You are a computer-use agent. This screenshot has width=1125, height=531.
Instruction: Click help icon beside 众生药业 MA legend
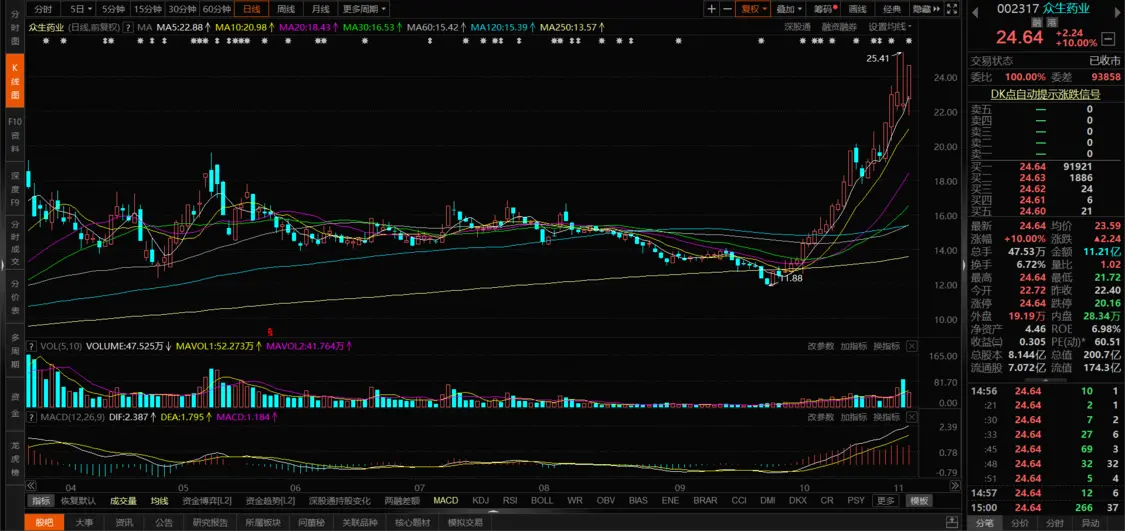click(128, 27)
